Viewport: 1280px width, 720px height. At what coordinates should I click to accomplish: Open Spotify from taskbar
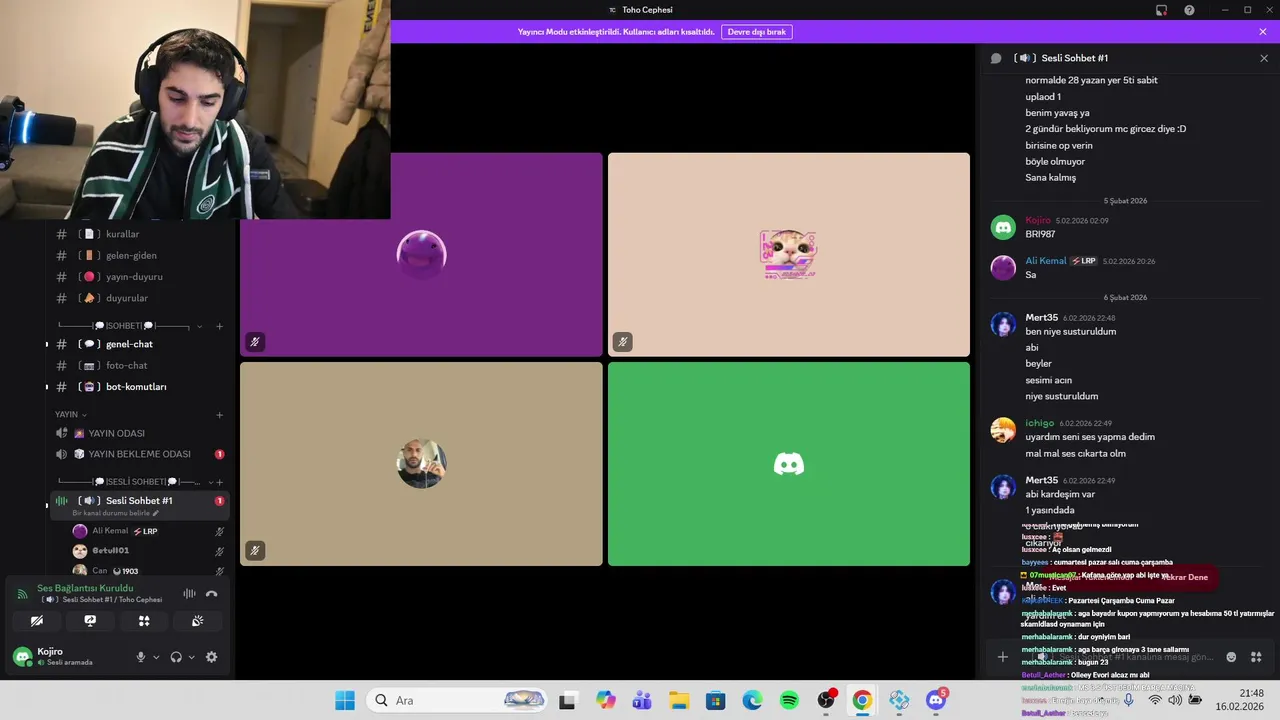(x=789, y=700)
